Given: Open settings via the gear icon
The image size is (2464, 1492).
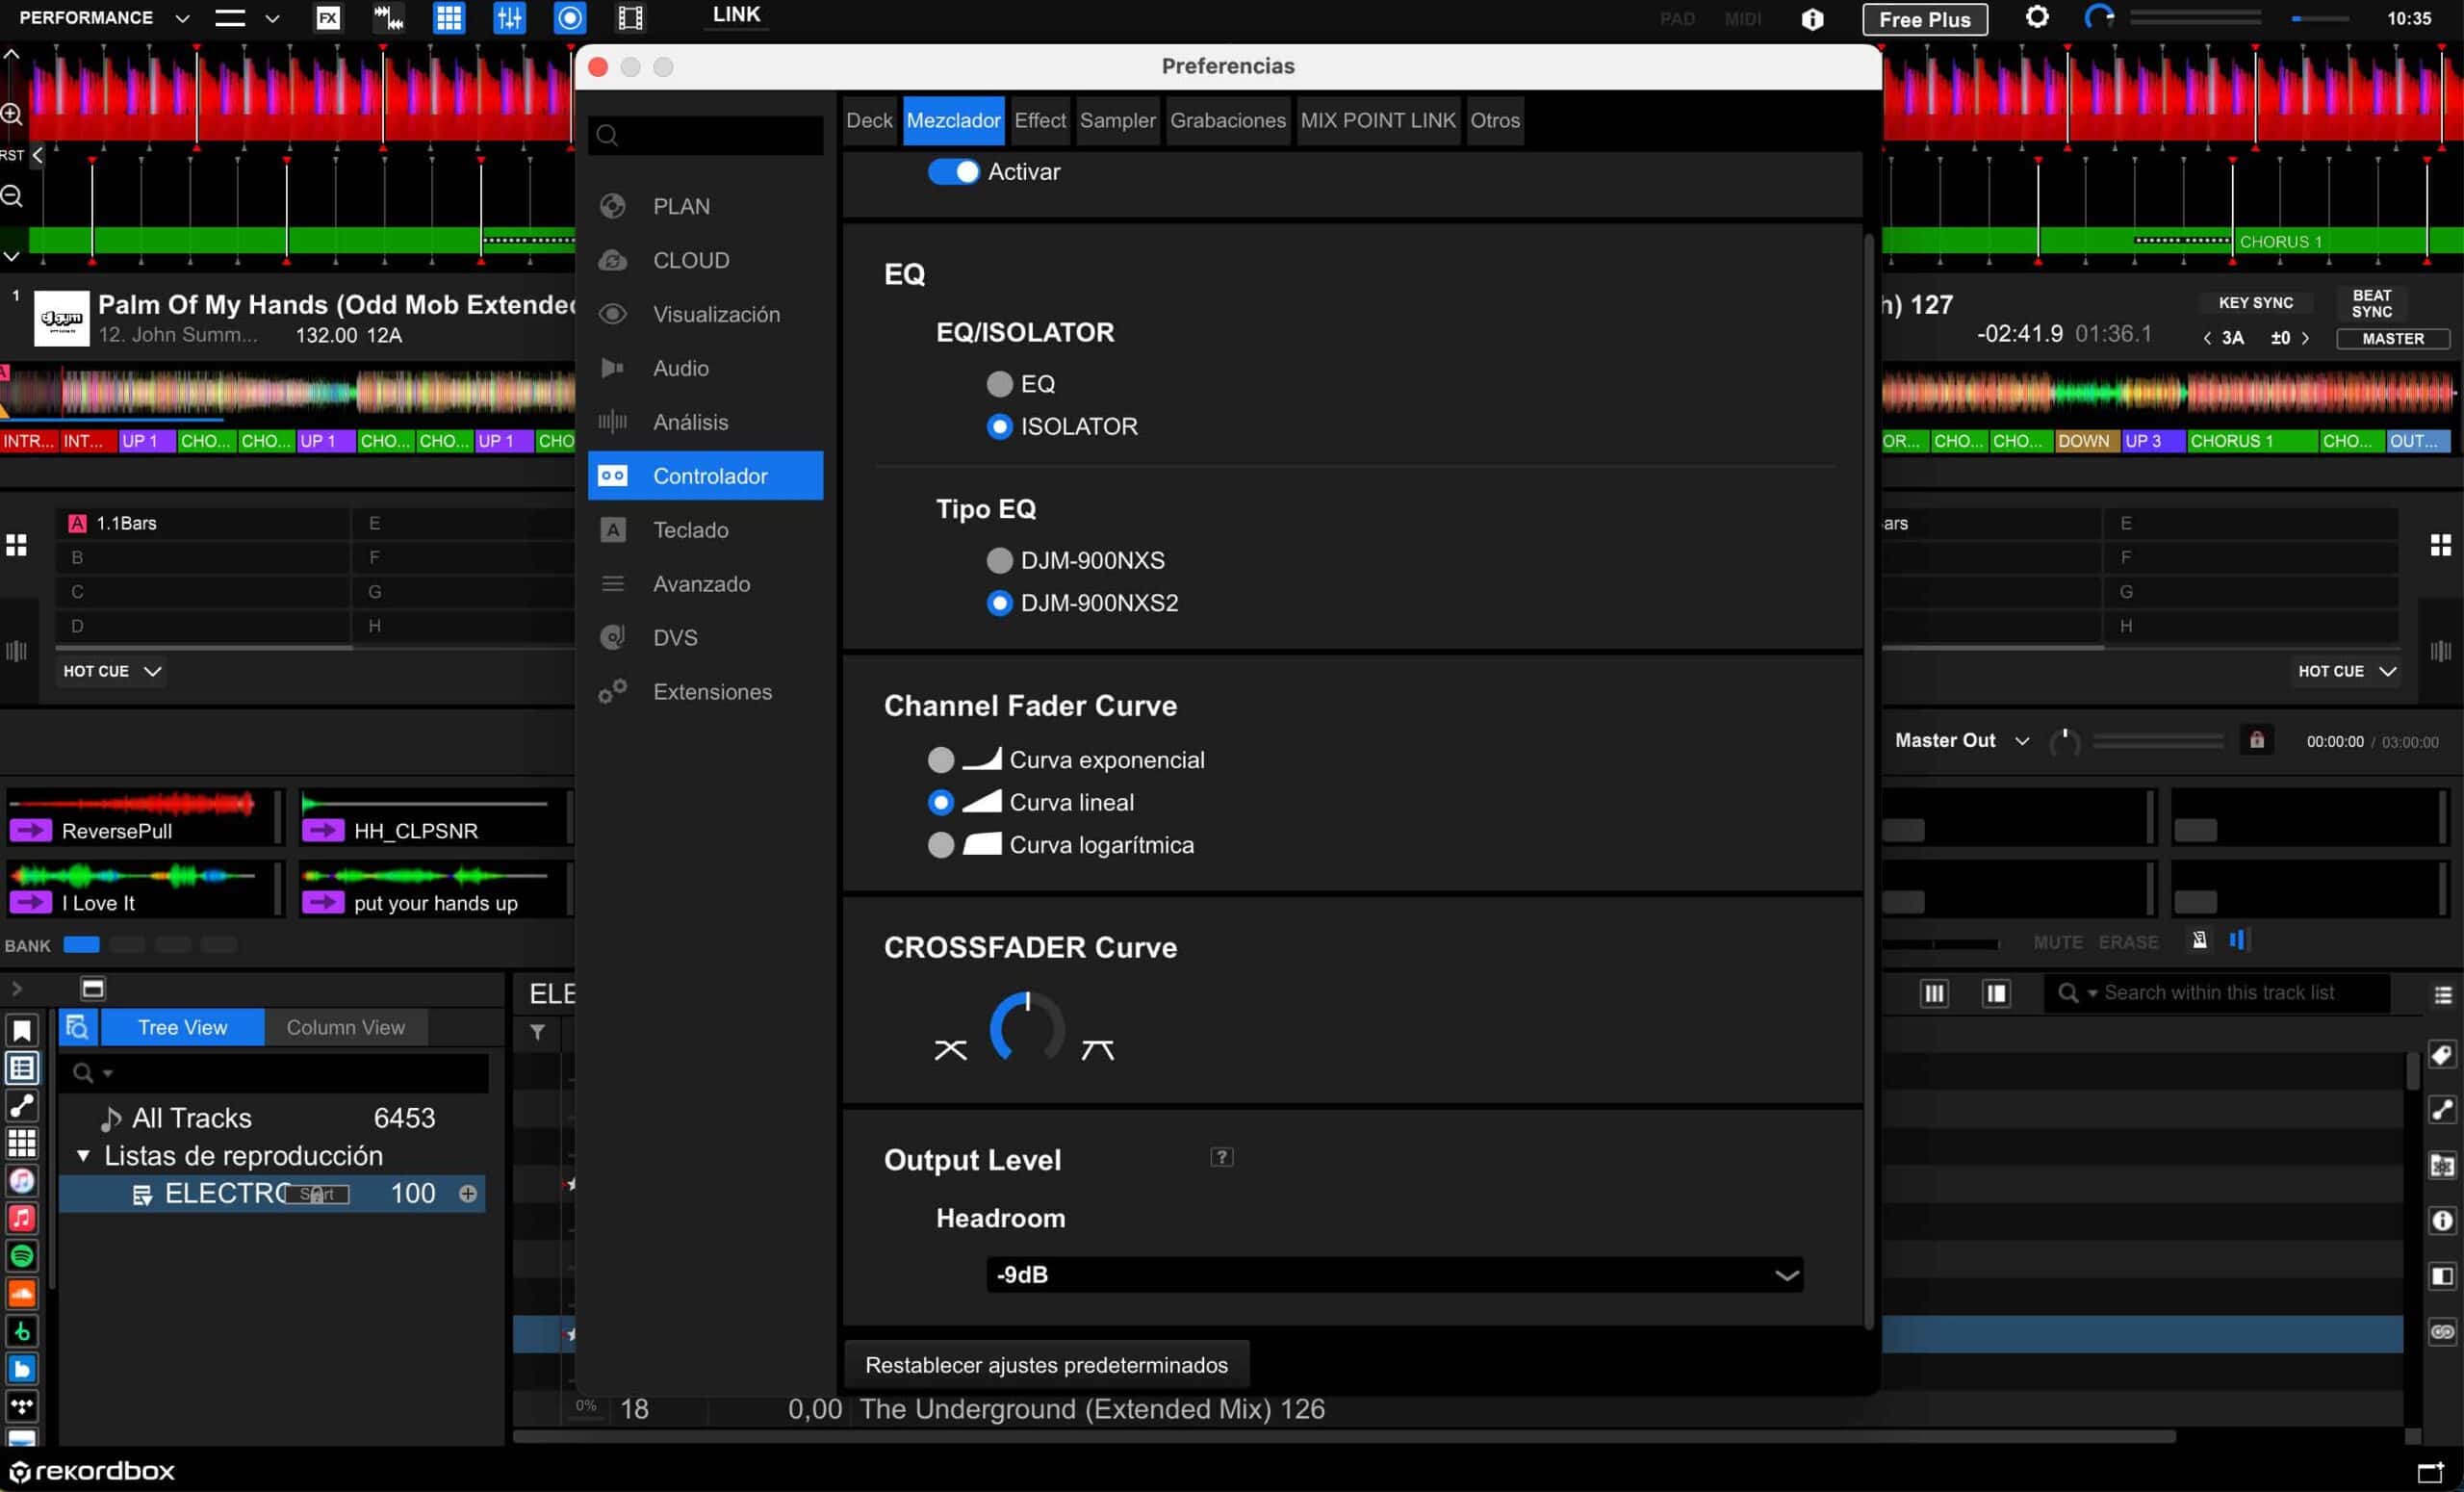Looking at the screenshot, I should point(2037,17).
